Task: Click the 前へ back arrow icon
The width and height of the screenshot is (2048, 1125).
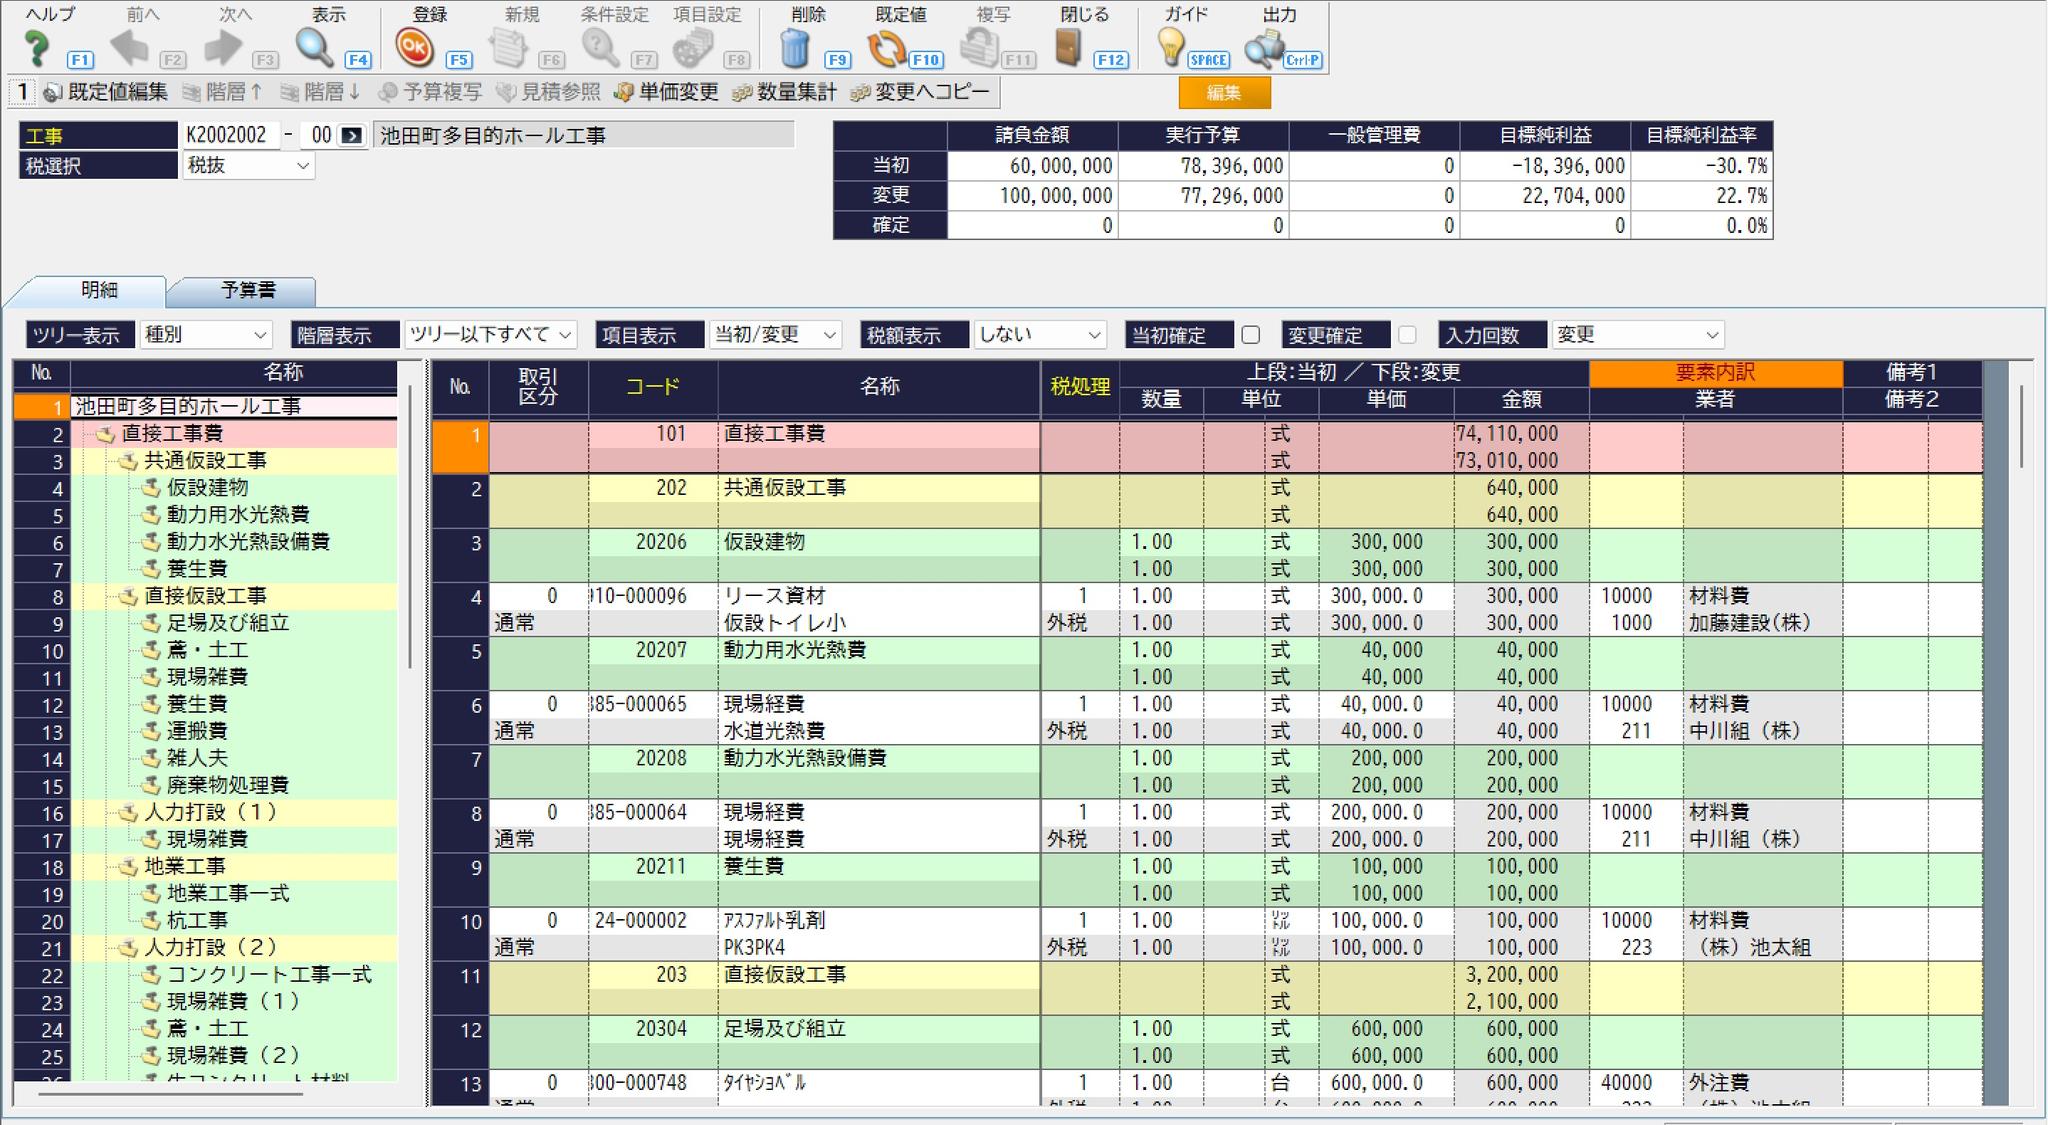Action: tap(129, 47)
